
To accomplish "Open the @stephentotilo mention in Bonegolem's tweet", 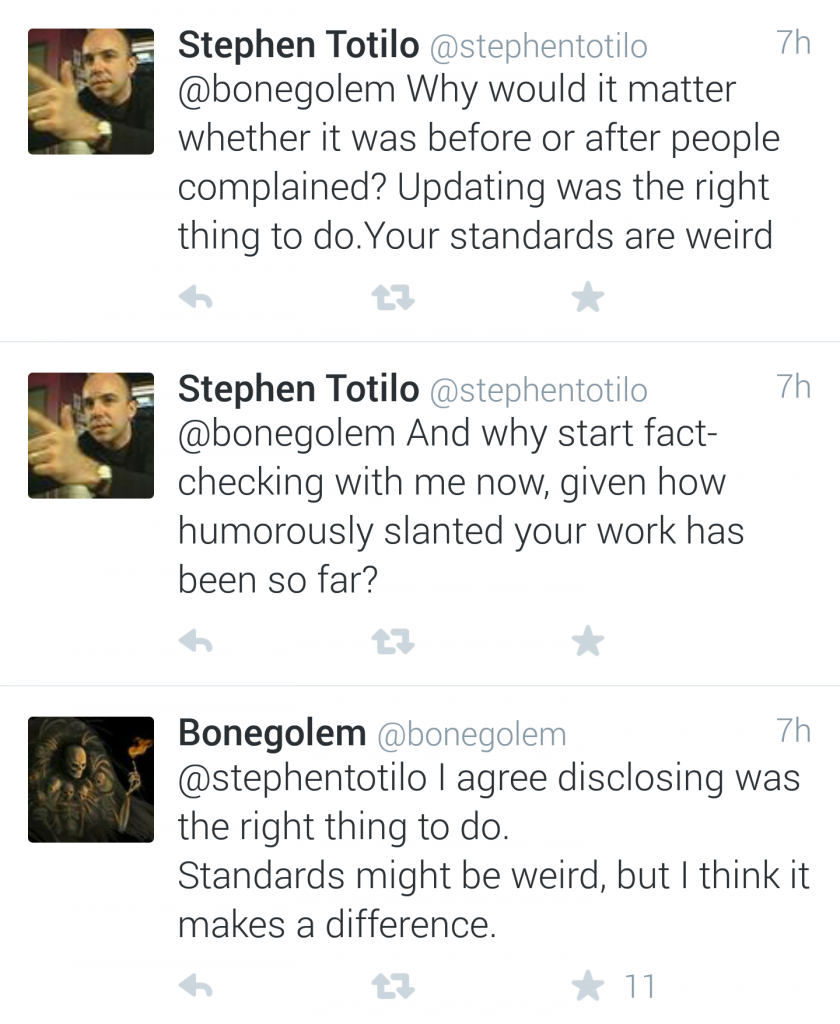I will click(x=302, y=778).
